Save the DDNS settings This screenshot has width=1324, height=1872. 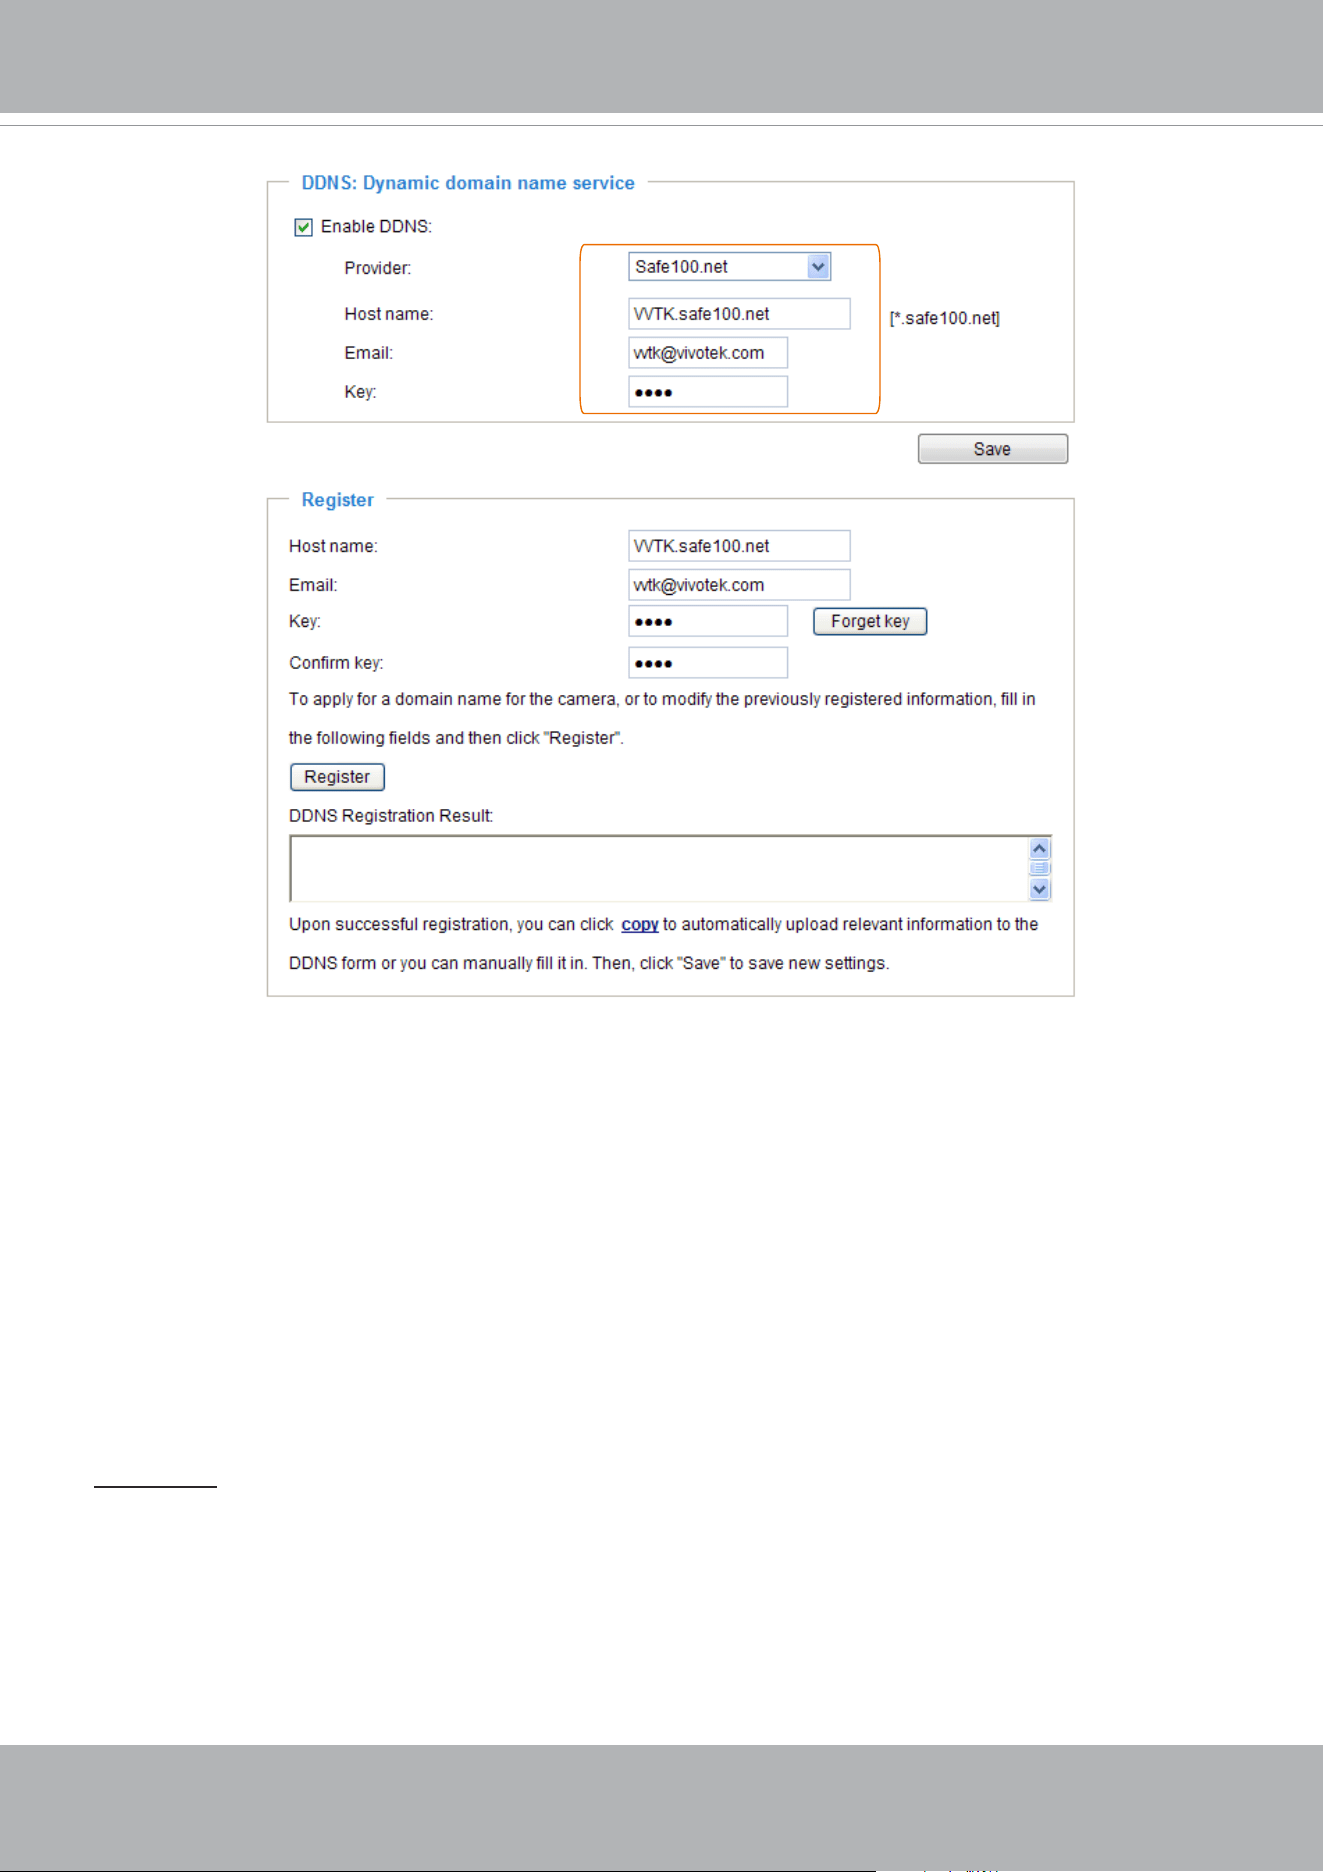pyautogui.click(x=993, y=449)
